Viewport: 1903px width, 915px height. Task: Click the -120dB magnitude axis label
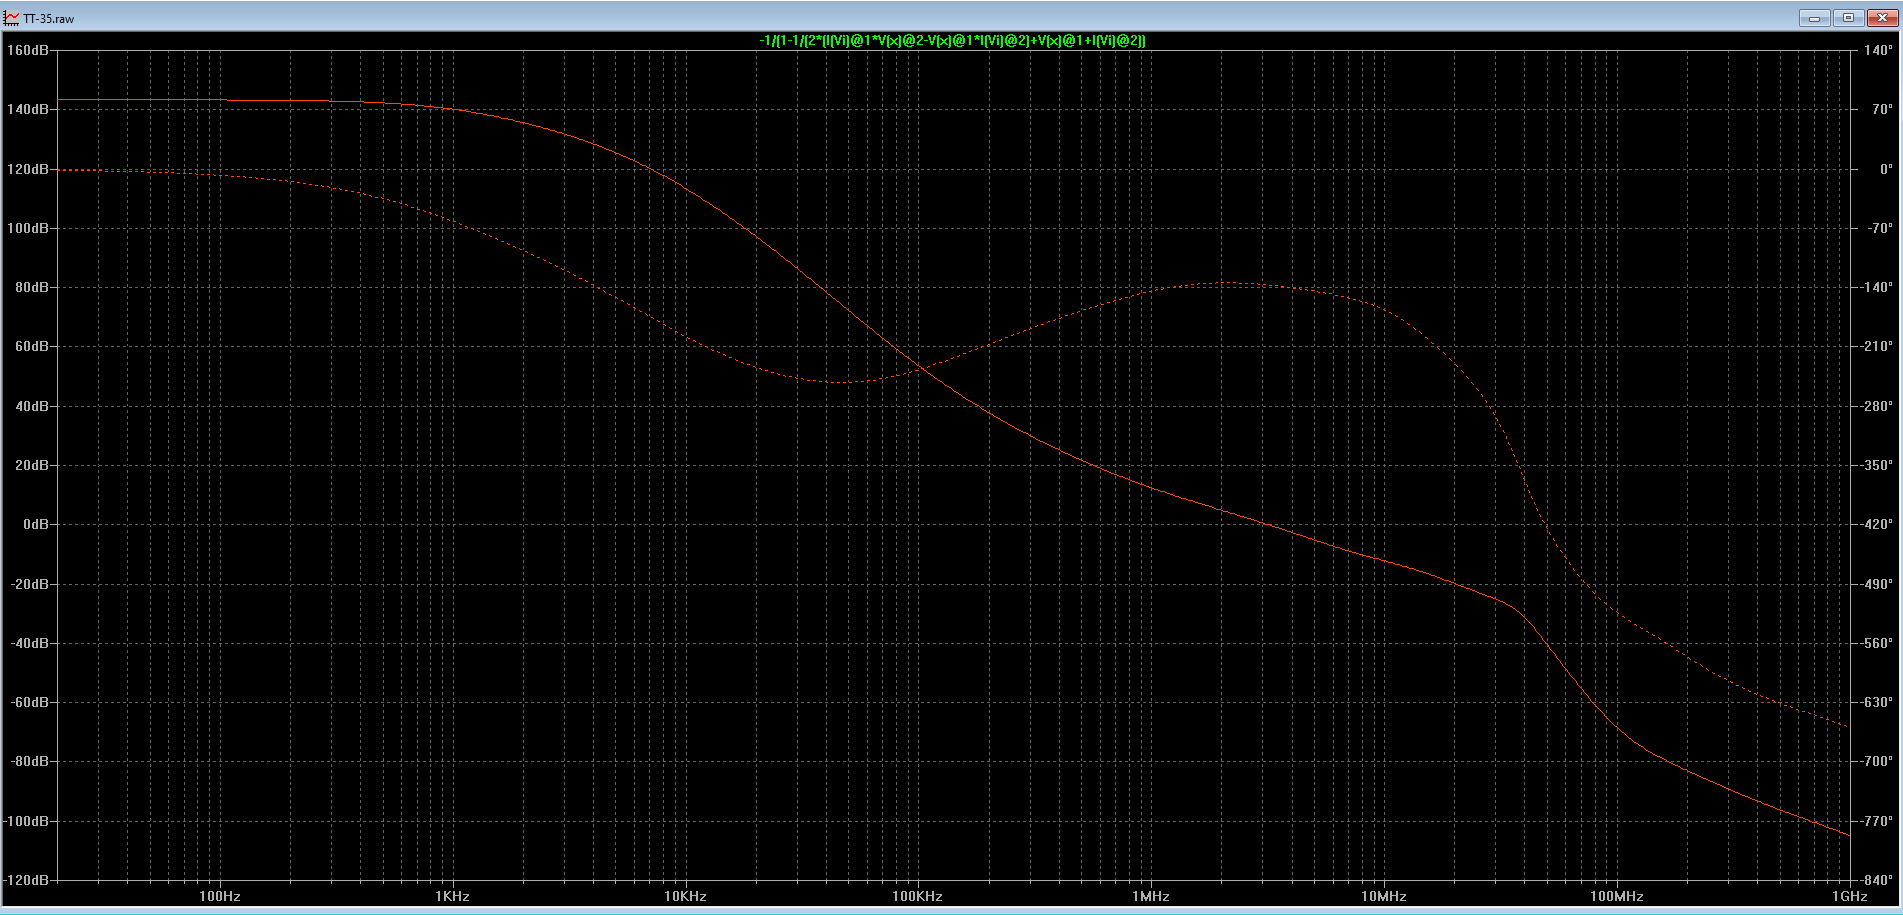click(x=25, y=880)
